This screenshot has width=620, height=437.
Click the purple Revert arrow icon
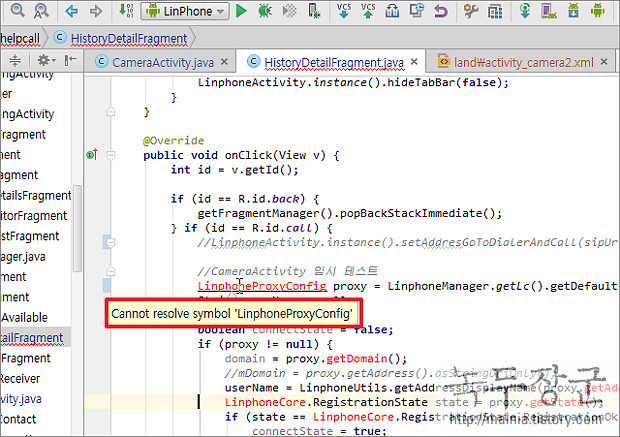[x=440, y=11]
